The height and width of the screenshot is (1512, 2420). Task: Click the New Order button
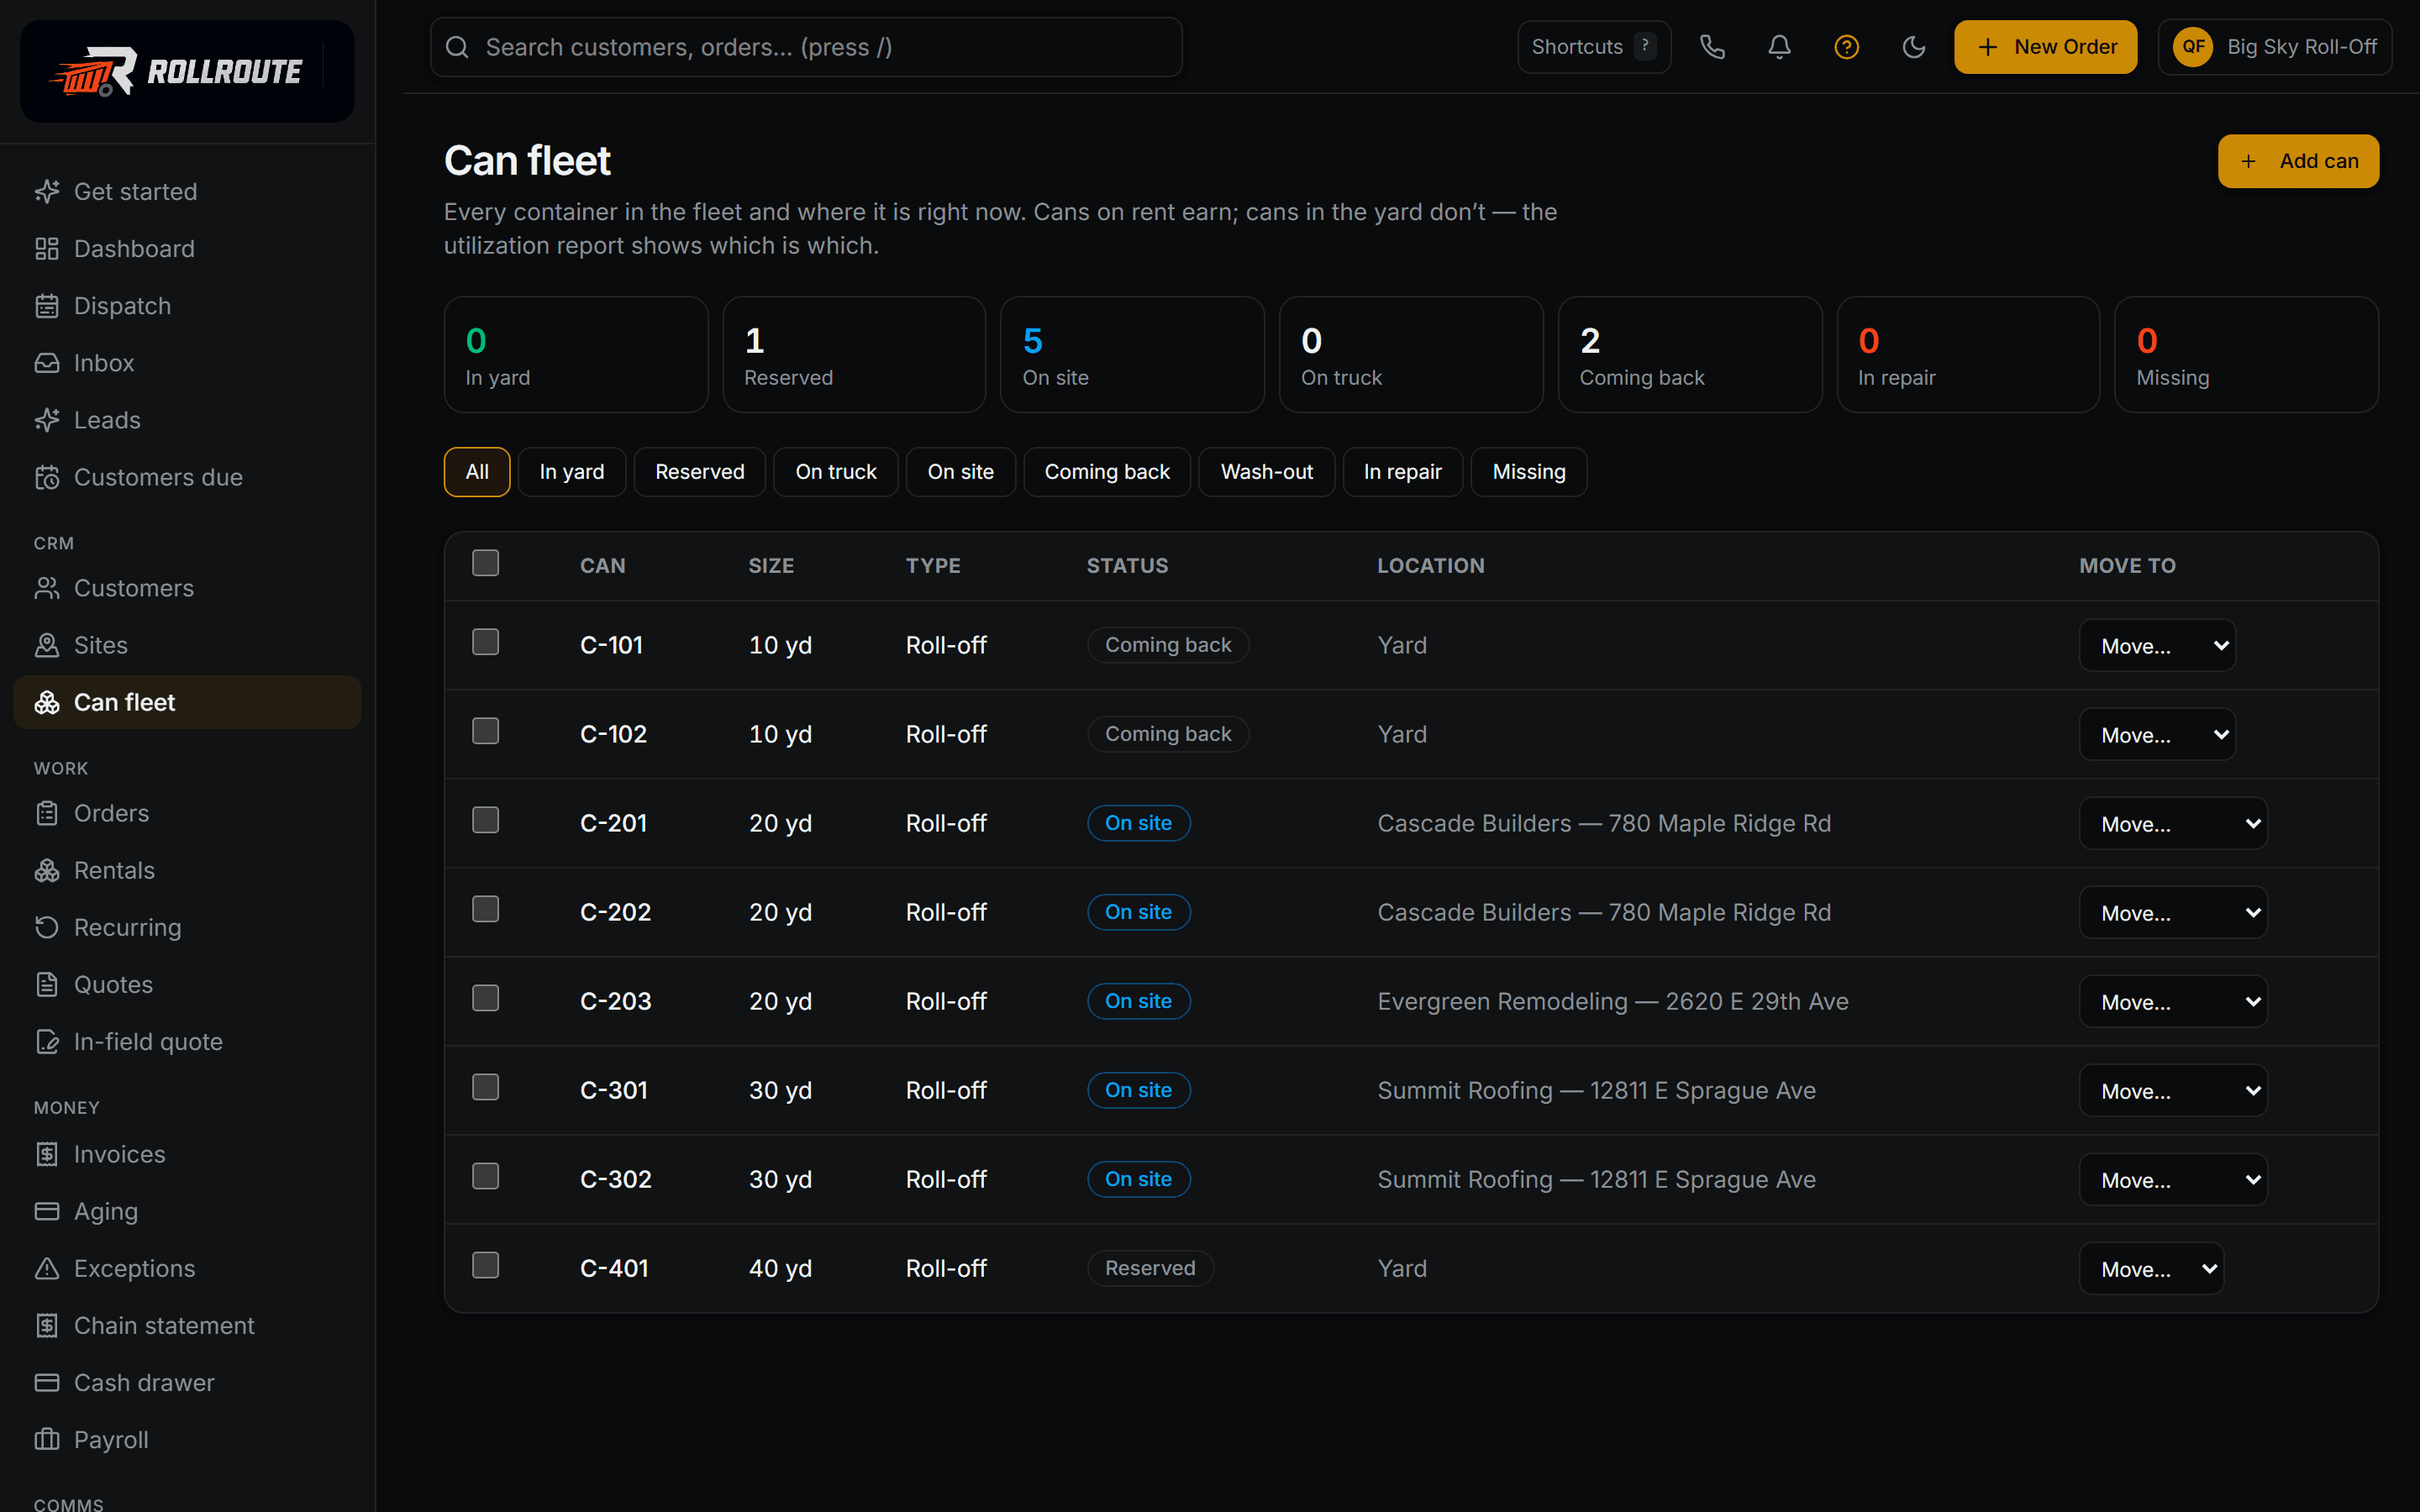click(2045, 47)
